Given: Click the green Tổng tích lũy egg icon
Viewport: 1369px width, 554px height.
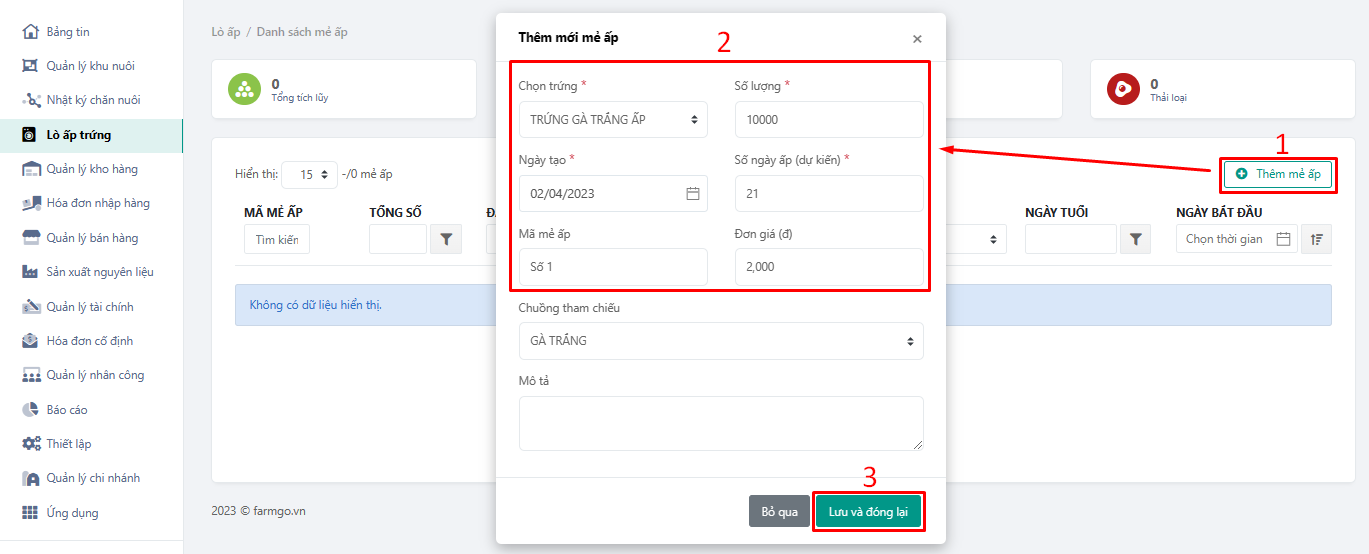Looking at the screenshot, I should tap(244, 89).
